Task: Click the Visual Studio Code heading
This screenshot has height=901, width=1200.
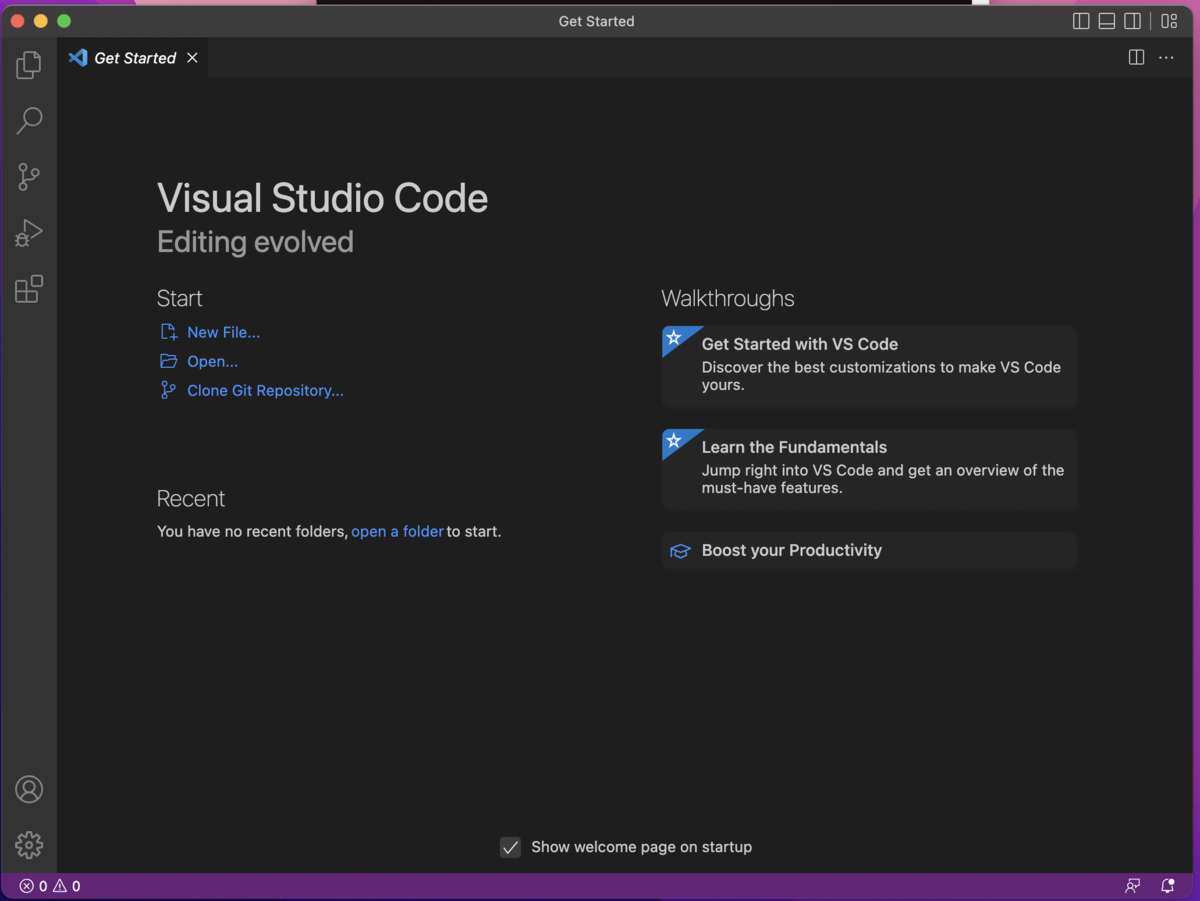Action: point(322,198)
